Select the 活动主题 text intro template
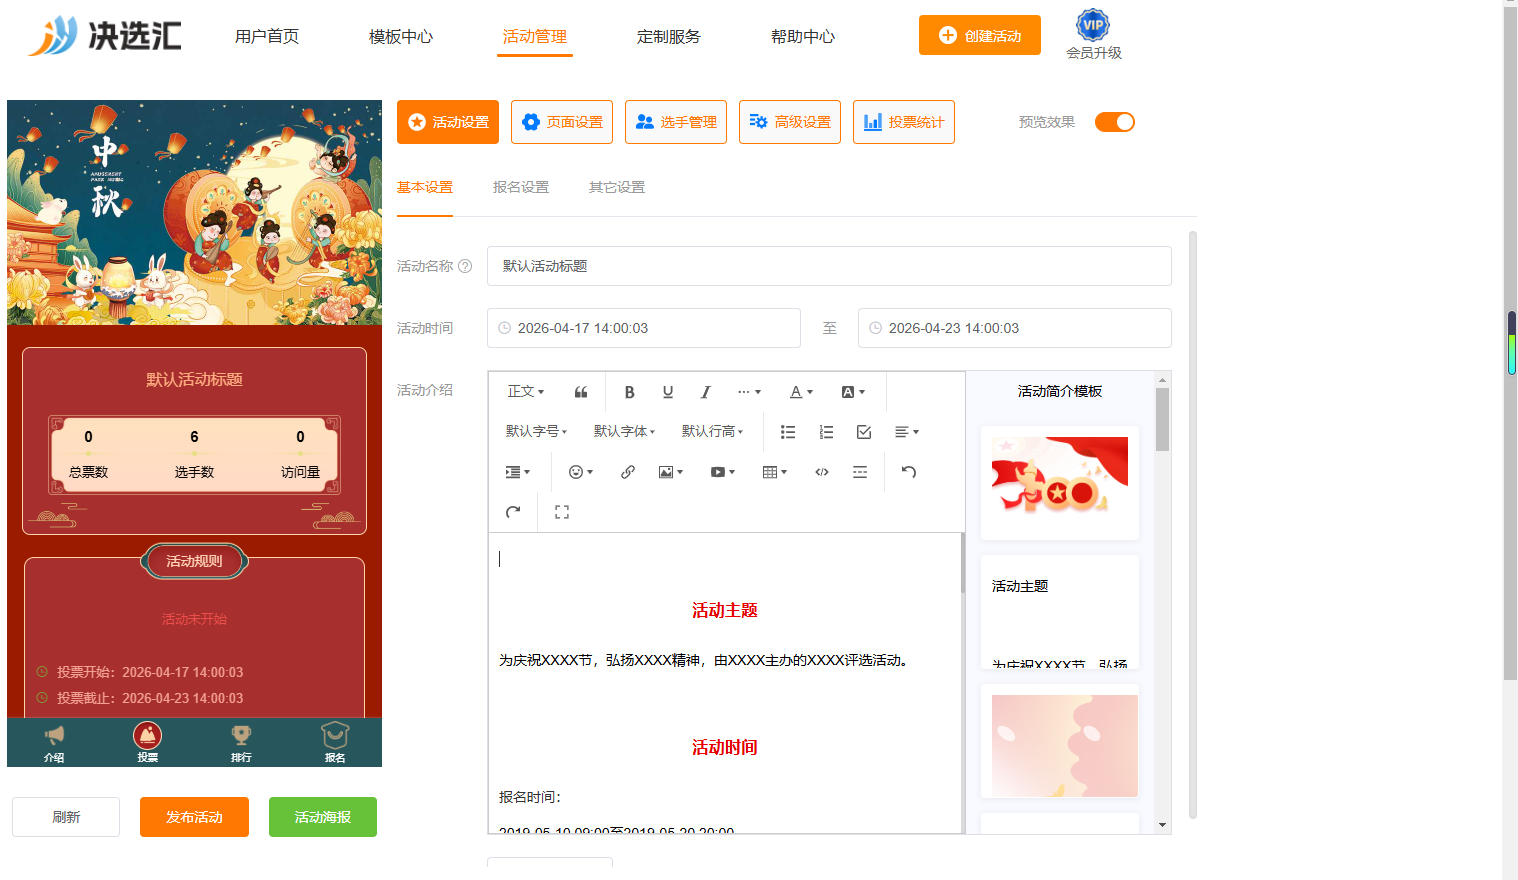 [1060, 612]
